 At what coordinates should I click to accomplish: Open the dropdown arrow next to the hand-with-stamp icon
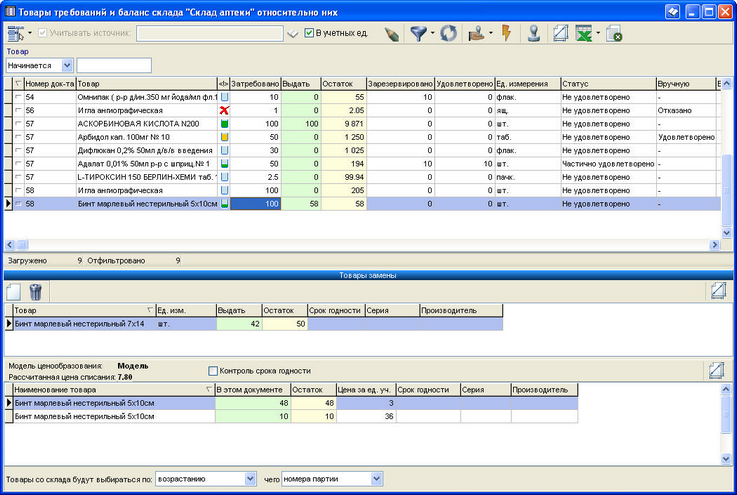coord(491,33)
